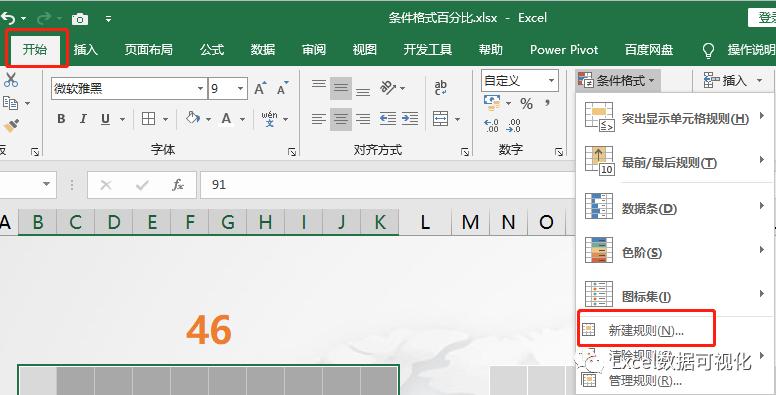Click the Borders icon
This screenshot has height=395, width=776.
[148, 119]
